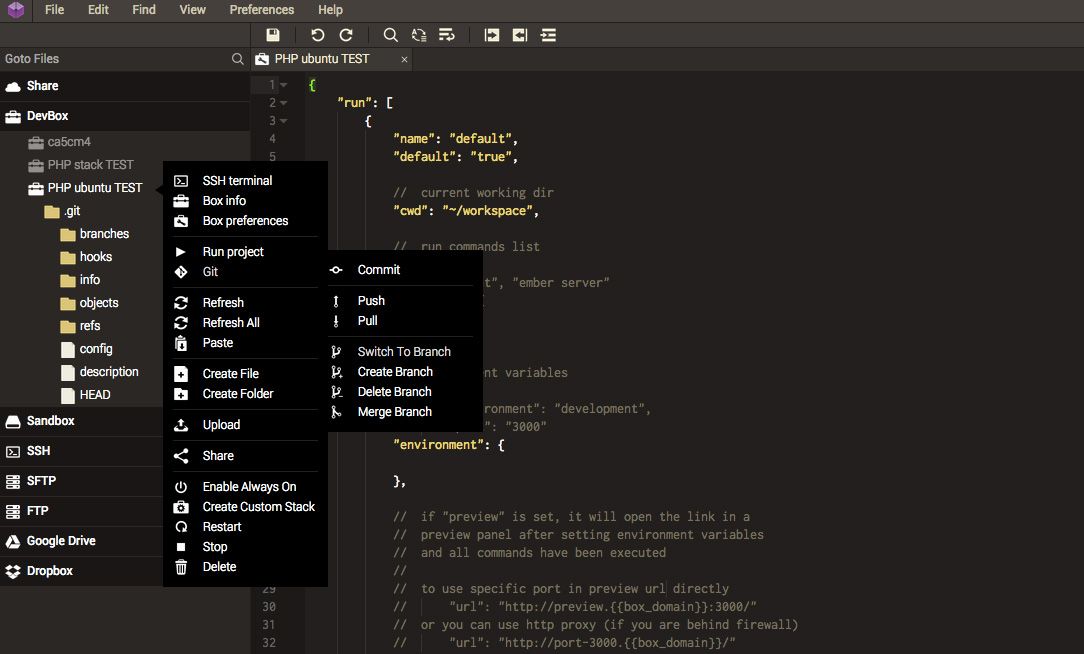1084x654 pixels.
Task: Select the outdent toolbar icon
Action: pos(519,34)
